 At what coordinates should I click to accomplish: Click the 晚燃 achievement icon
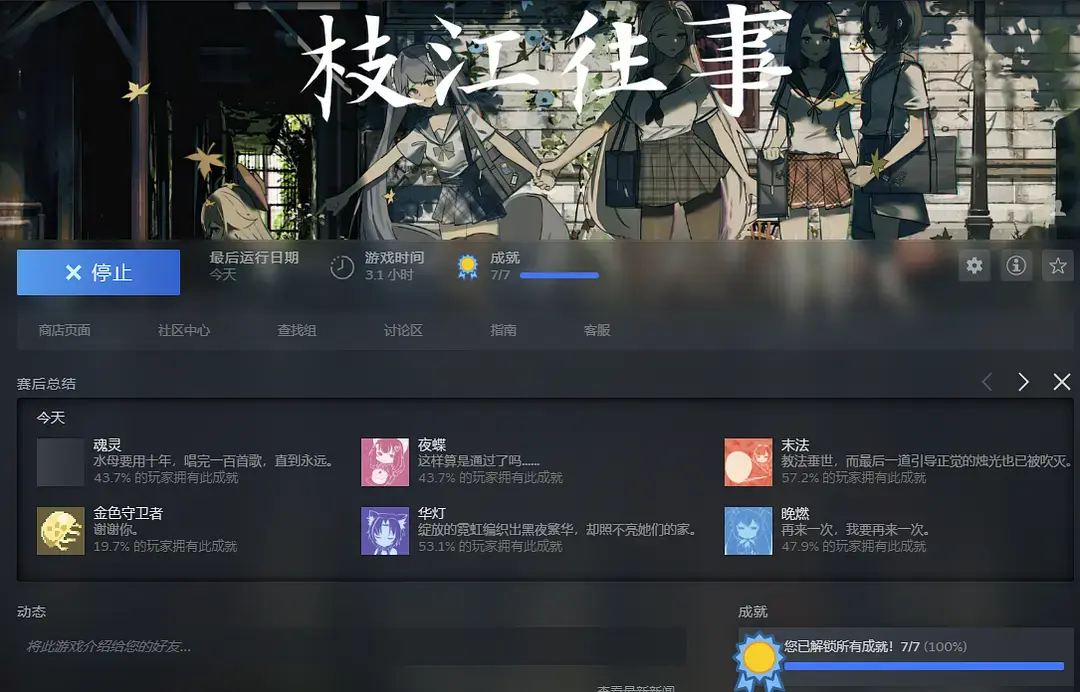pos(748,531)
